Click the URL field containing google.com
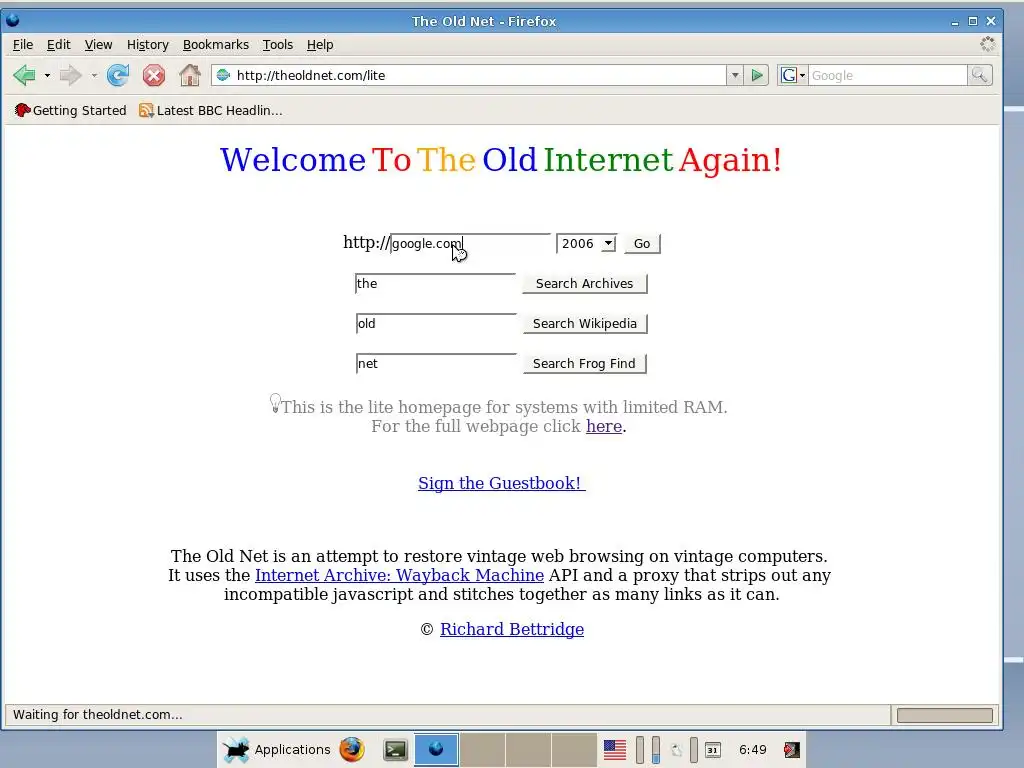The height and width of the screenshot is (768, 1024). tap(471, 244)
